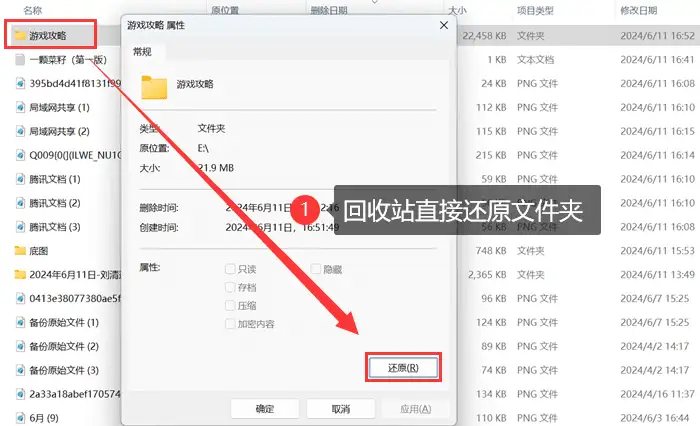Close the 游戏攻略 属性 dialog
Screen dimensions: 700x426
click(444, 25)
